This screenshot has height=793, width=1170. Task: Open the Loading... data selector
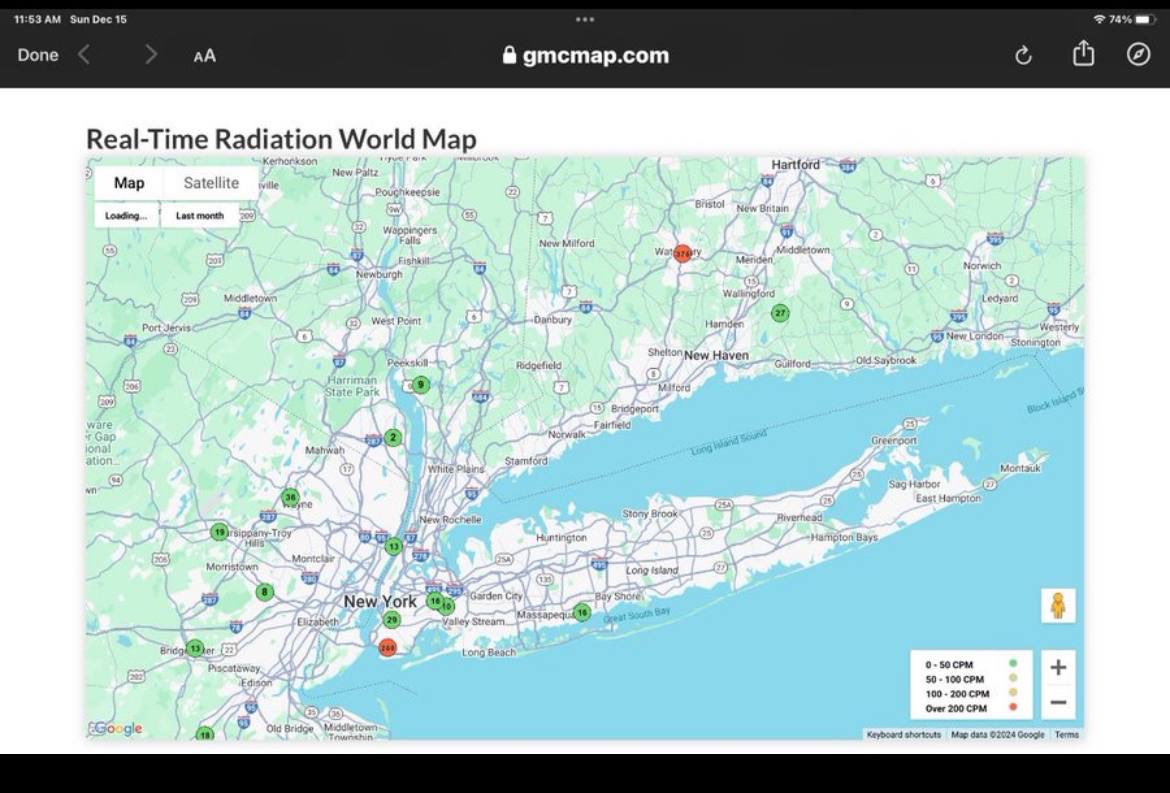(x=126, y=215)
